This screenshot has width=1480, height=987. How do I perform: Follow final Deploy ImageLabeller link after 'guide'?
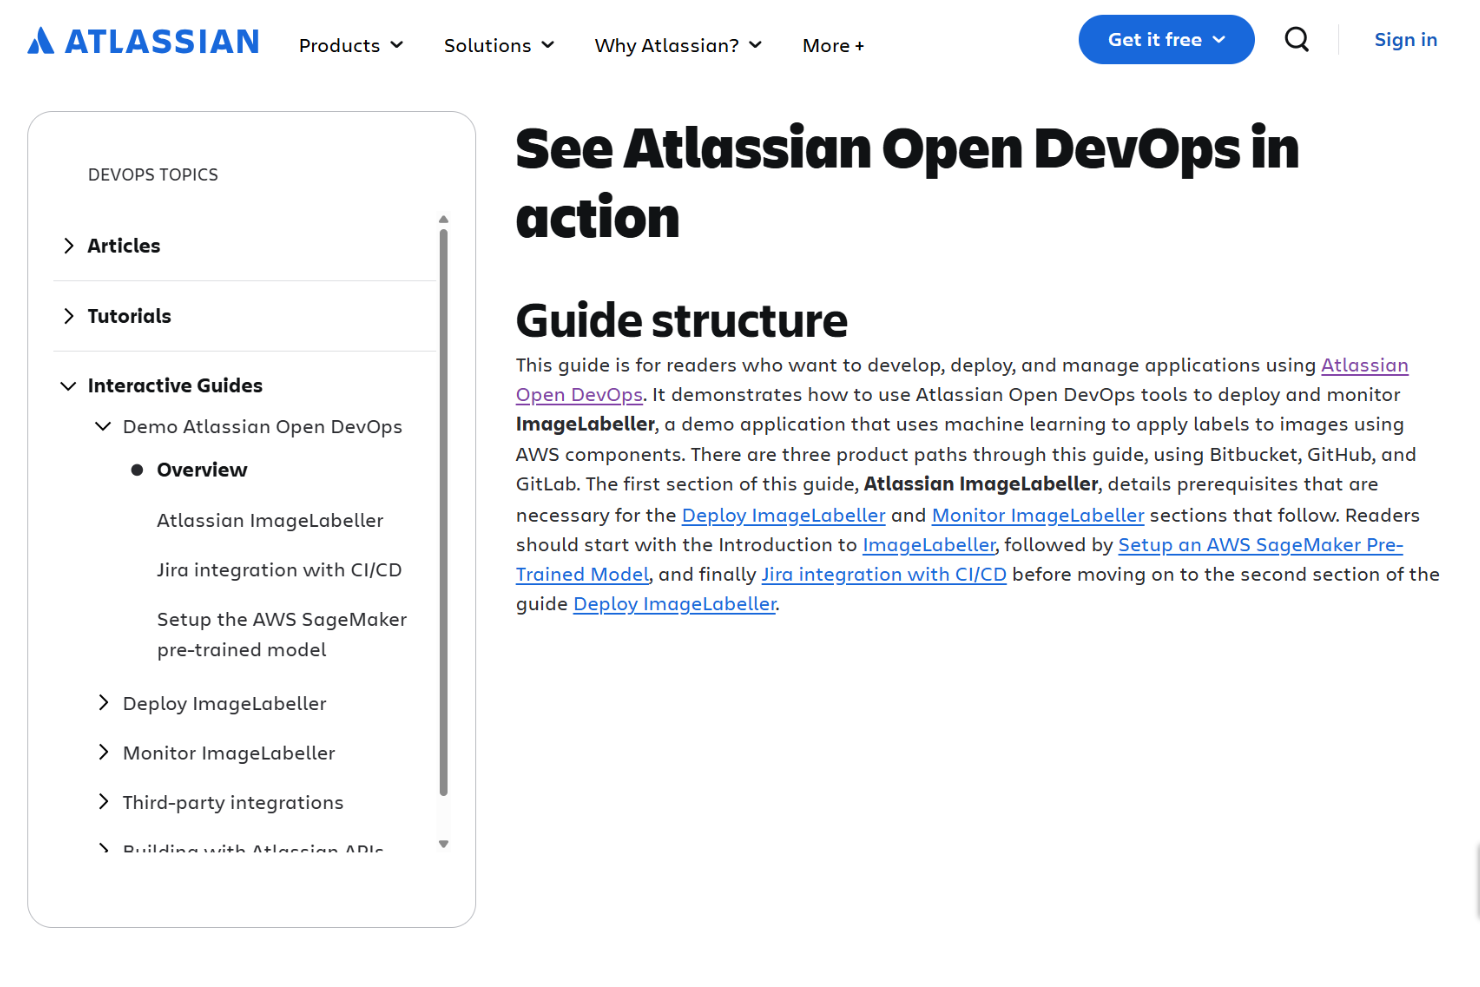(675, 604)
